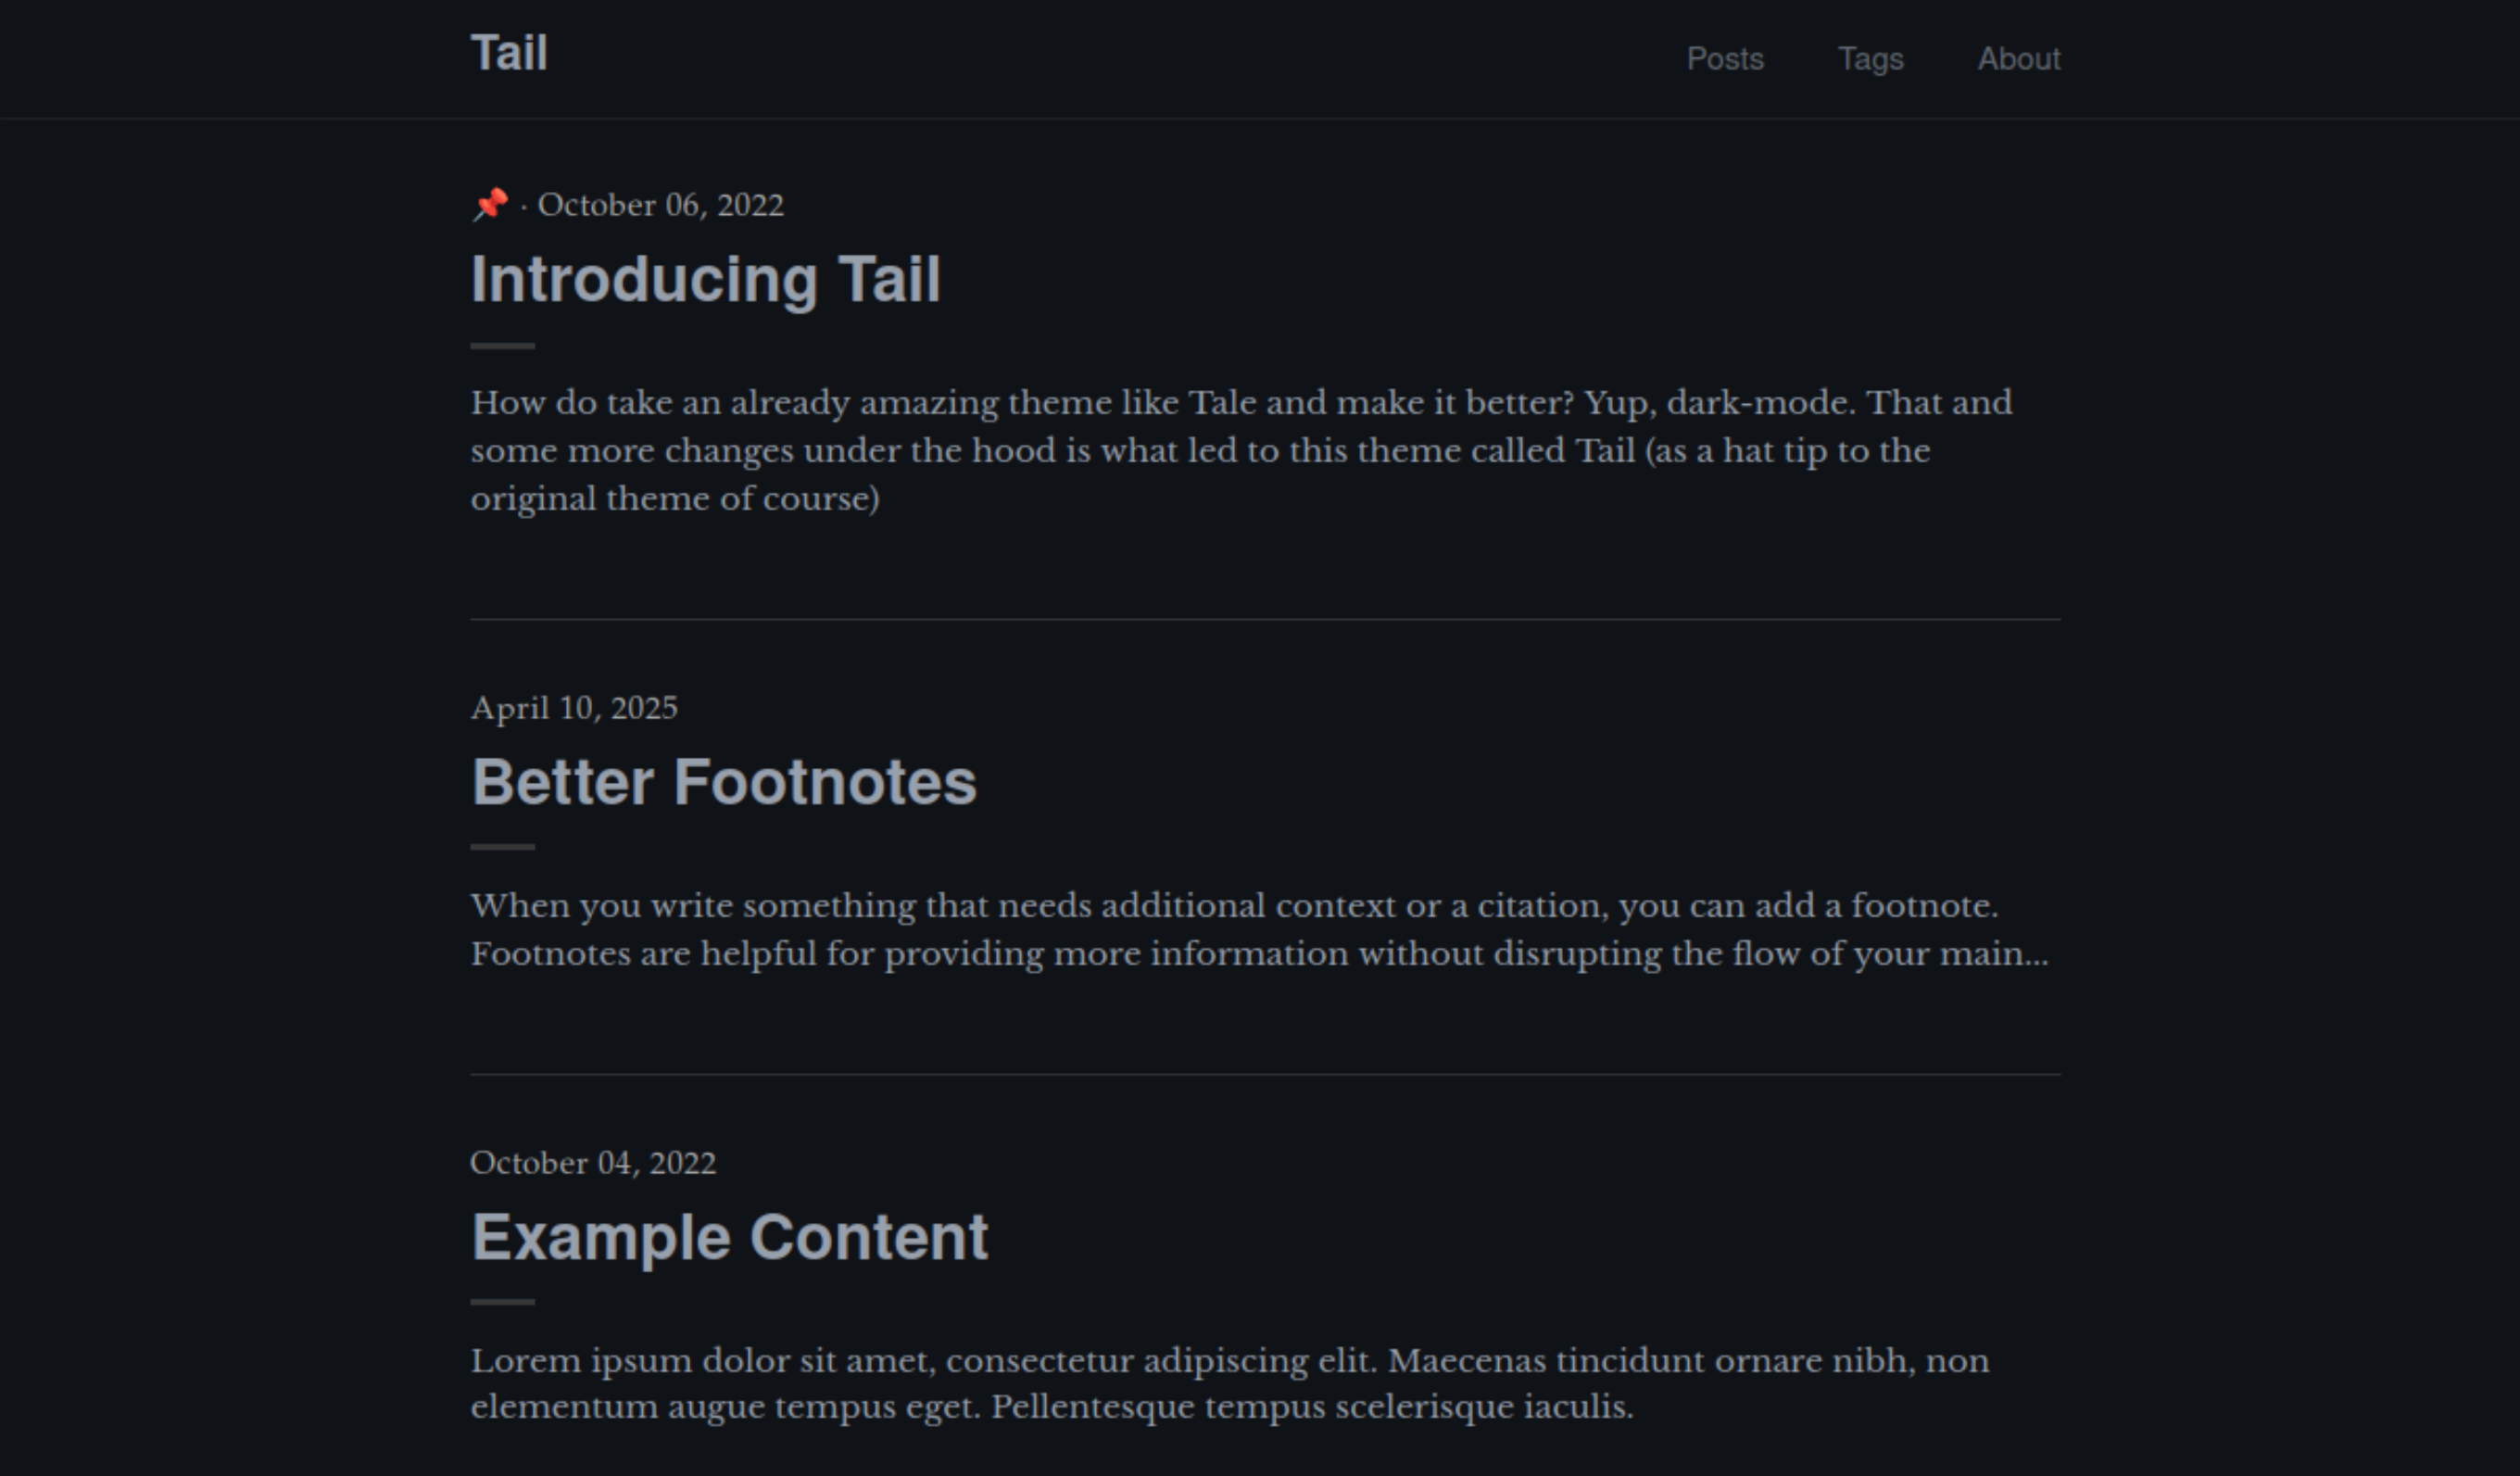Open the Tail site logo
The image size is (2520, 1476).
coord(509,55)
